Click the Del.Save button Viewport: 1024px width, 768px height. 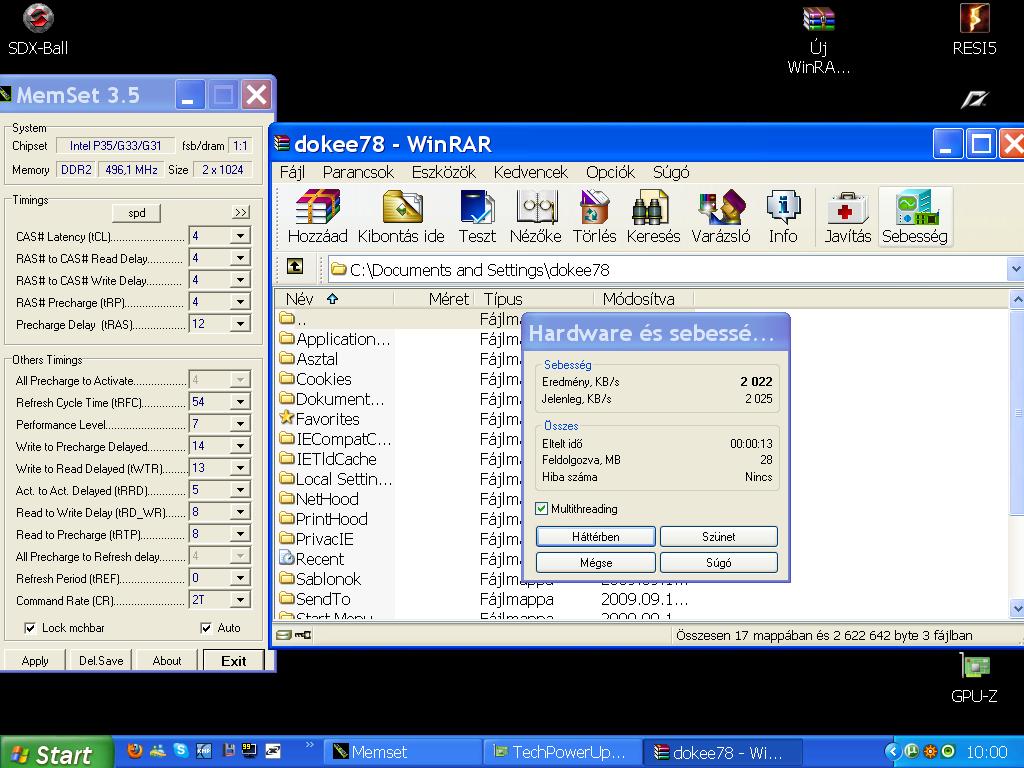coord(101,660)
